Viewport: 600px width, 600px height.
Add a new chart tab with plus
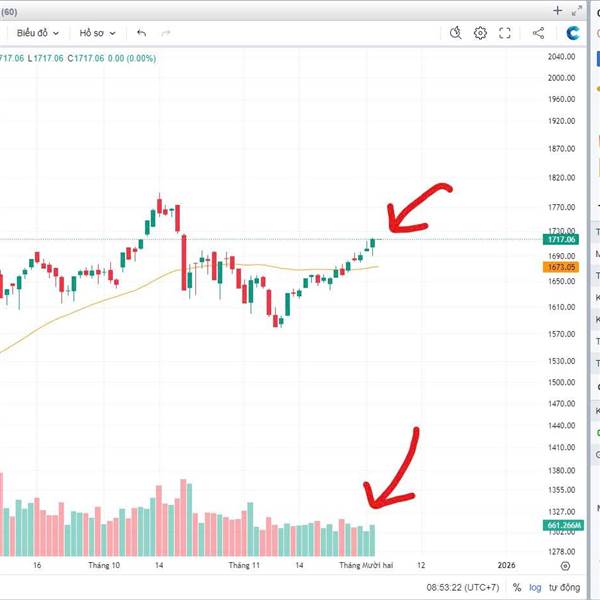(558, 11)
